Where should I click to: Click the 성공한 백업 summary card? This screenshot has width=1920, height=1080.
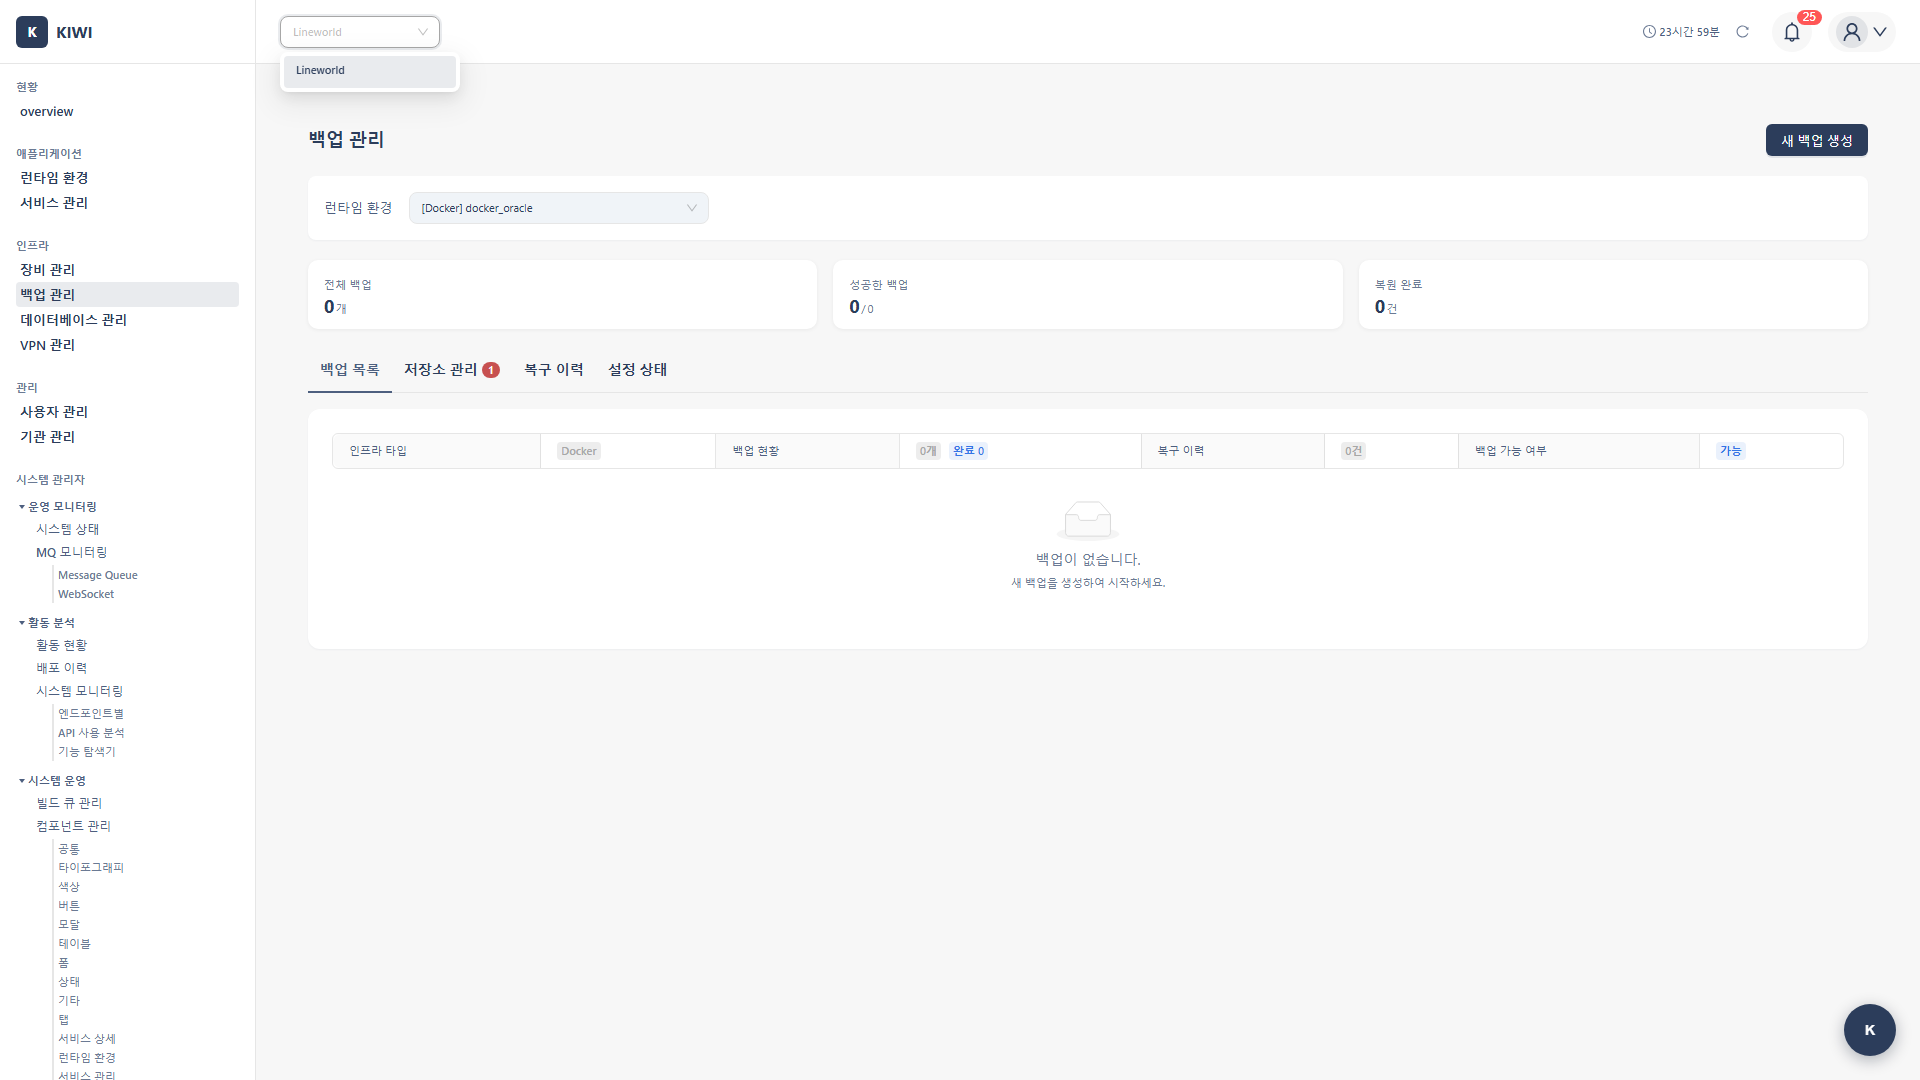coord(1088,295)
